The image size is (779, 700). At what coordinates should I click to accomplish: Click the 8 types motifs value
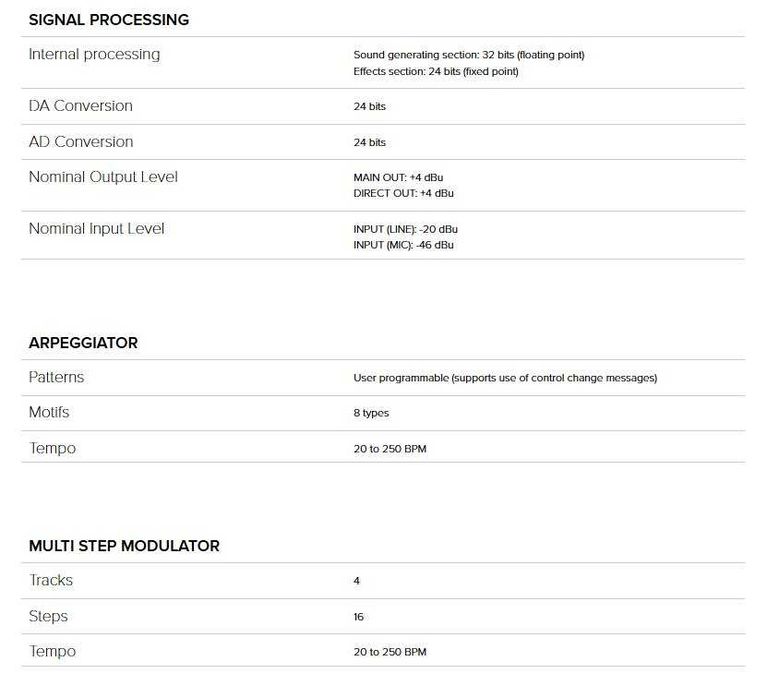371,413
